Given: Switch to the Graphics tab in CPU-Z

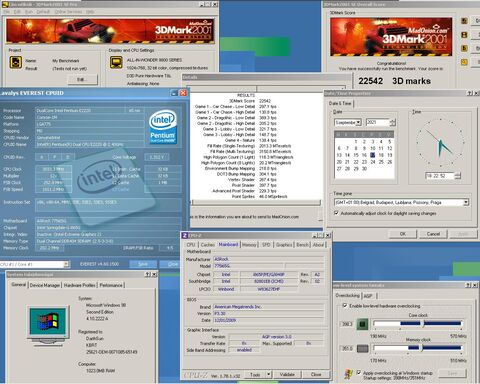Looking at the screenshot, I should point(284,245).
